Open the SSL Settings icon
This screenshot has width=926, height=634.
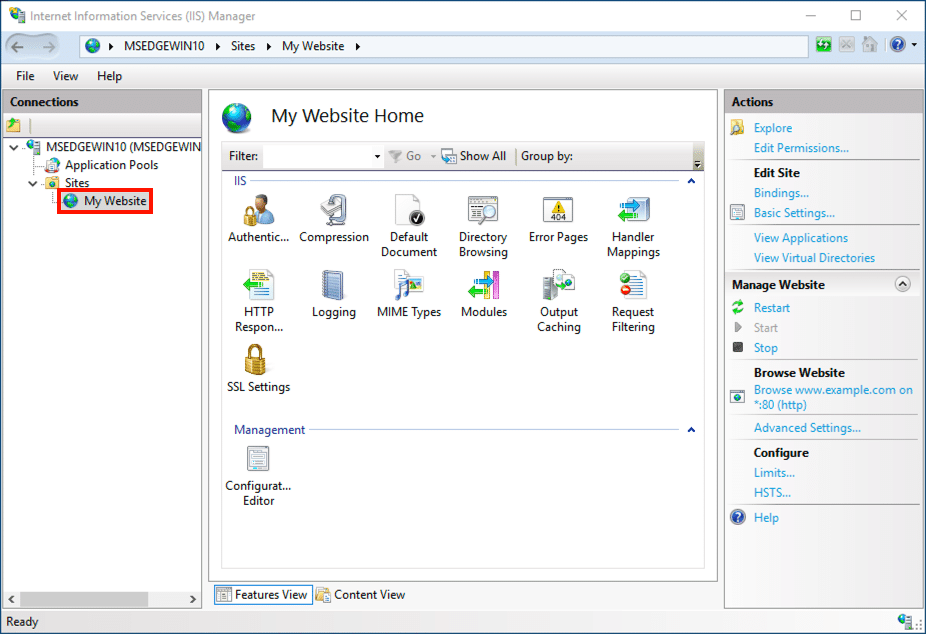click(x=258, y=362)
